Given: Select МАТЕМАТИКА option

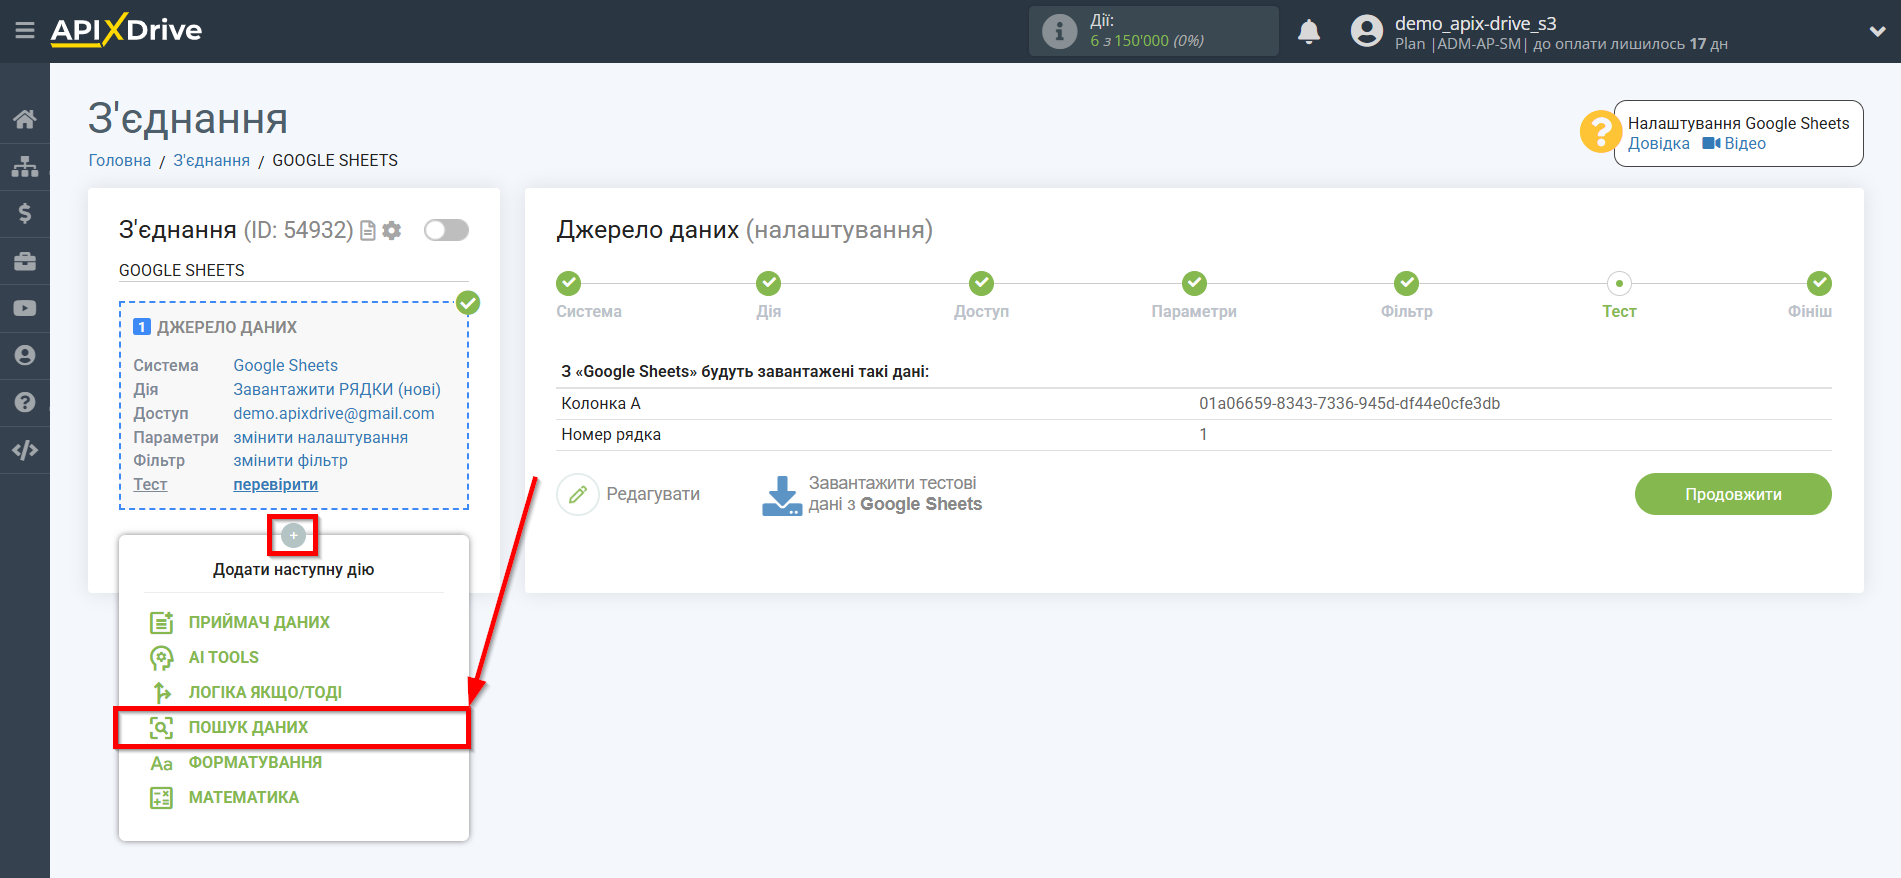Looking at the screenshot, I should click(x=244, y=797).
